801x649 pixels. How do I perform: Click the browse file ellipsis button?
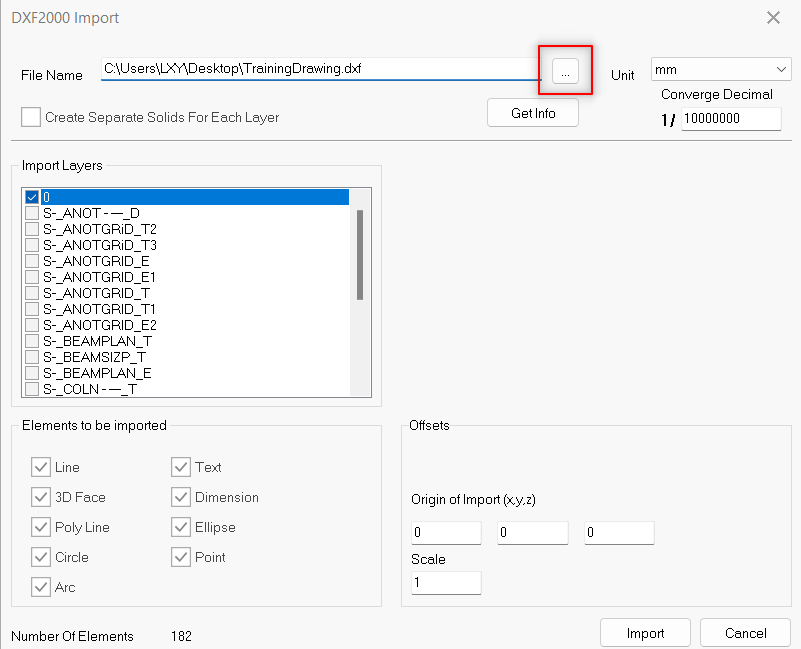tap(565, 71)
